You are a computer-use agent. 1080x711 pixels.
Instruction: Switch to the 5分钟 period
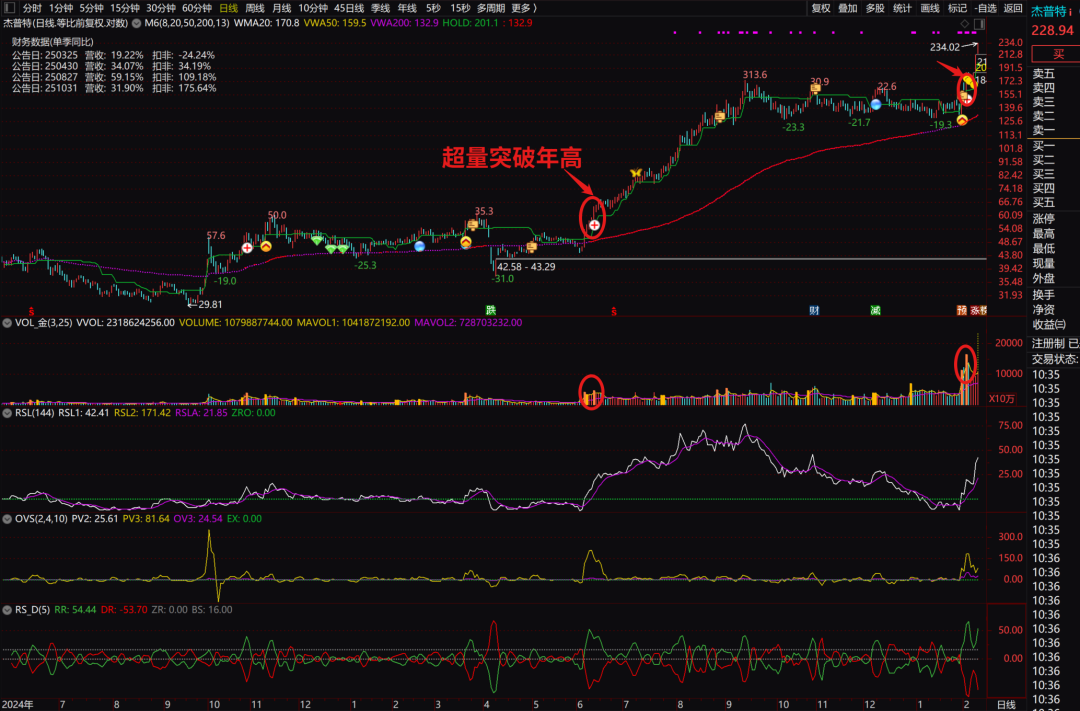pos(91,8)
